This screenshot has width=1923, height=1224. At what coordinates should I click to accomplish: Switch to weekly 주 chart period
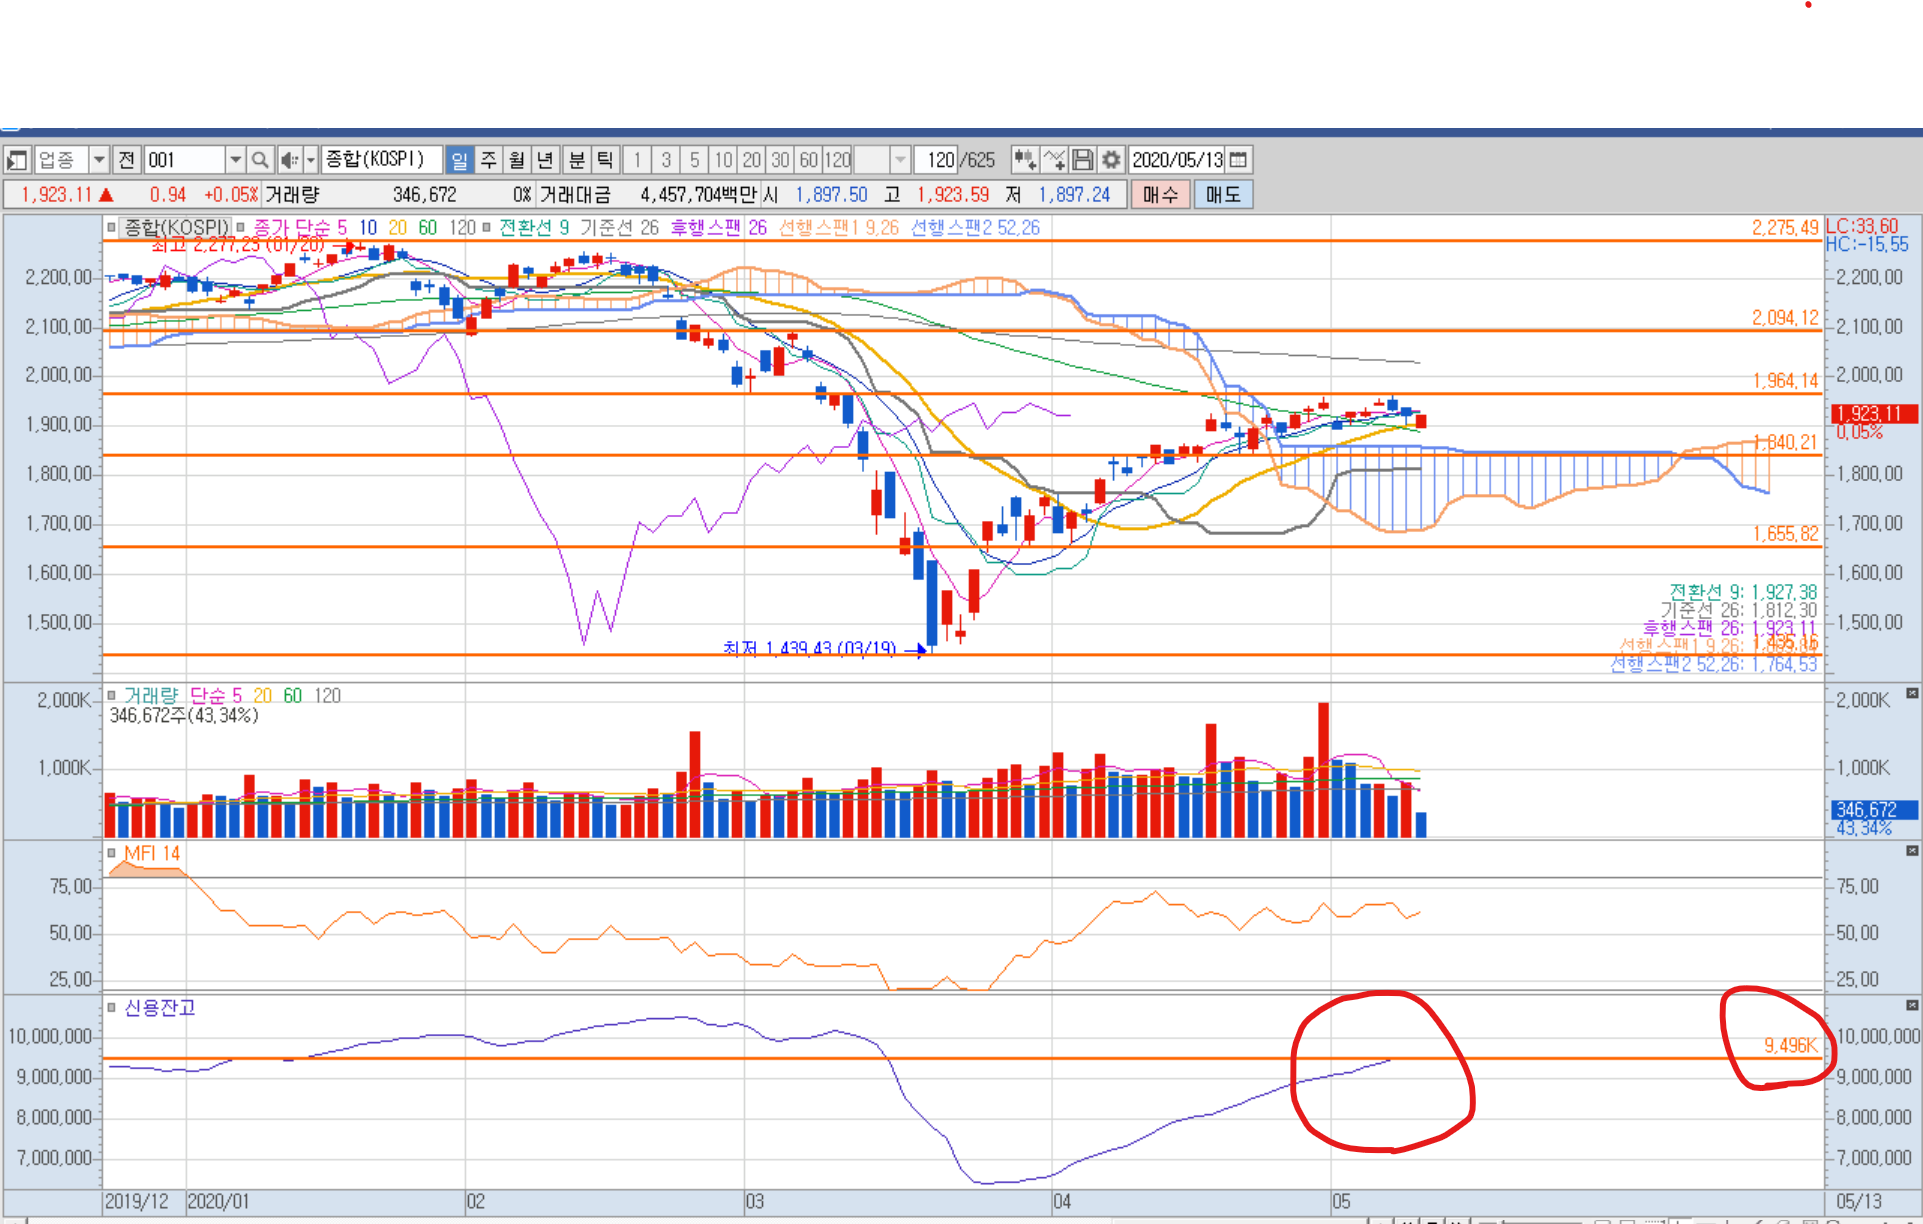[488, 160]
